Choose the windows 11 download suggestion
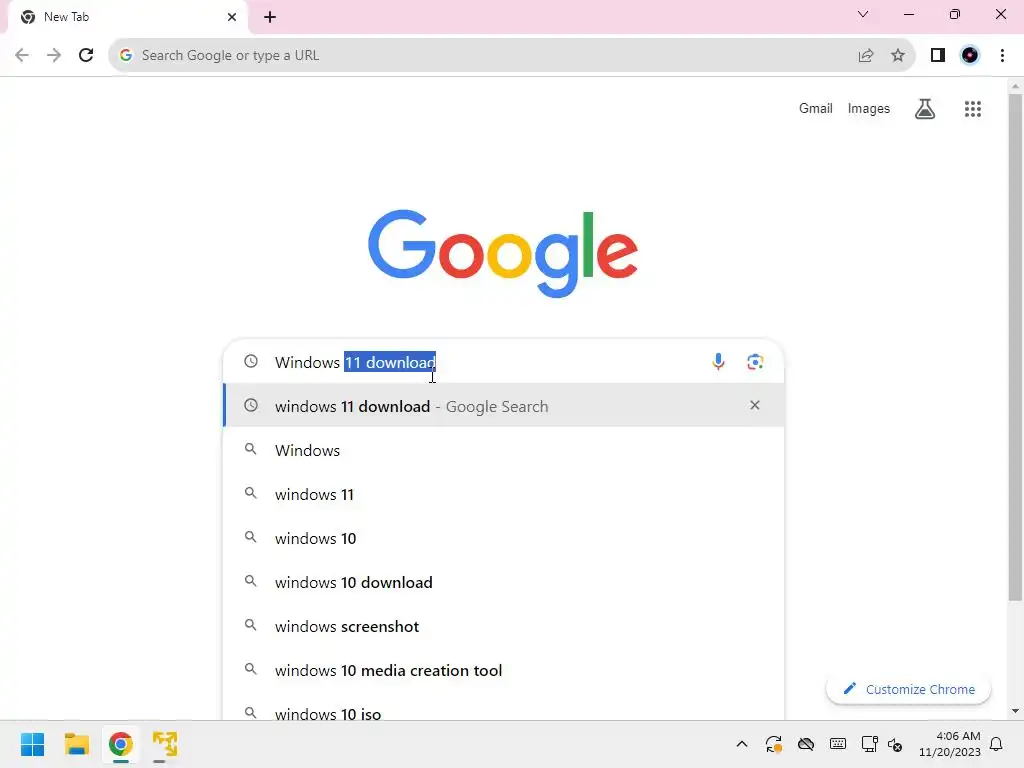Image resolution: width=1024 pixels, height=768 pixels. tap(504, 406)
